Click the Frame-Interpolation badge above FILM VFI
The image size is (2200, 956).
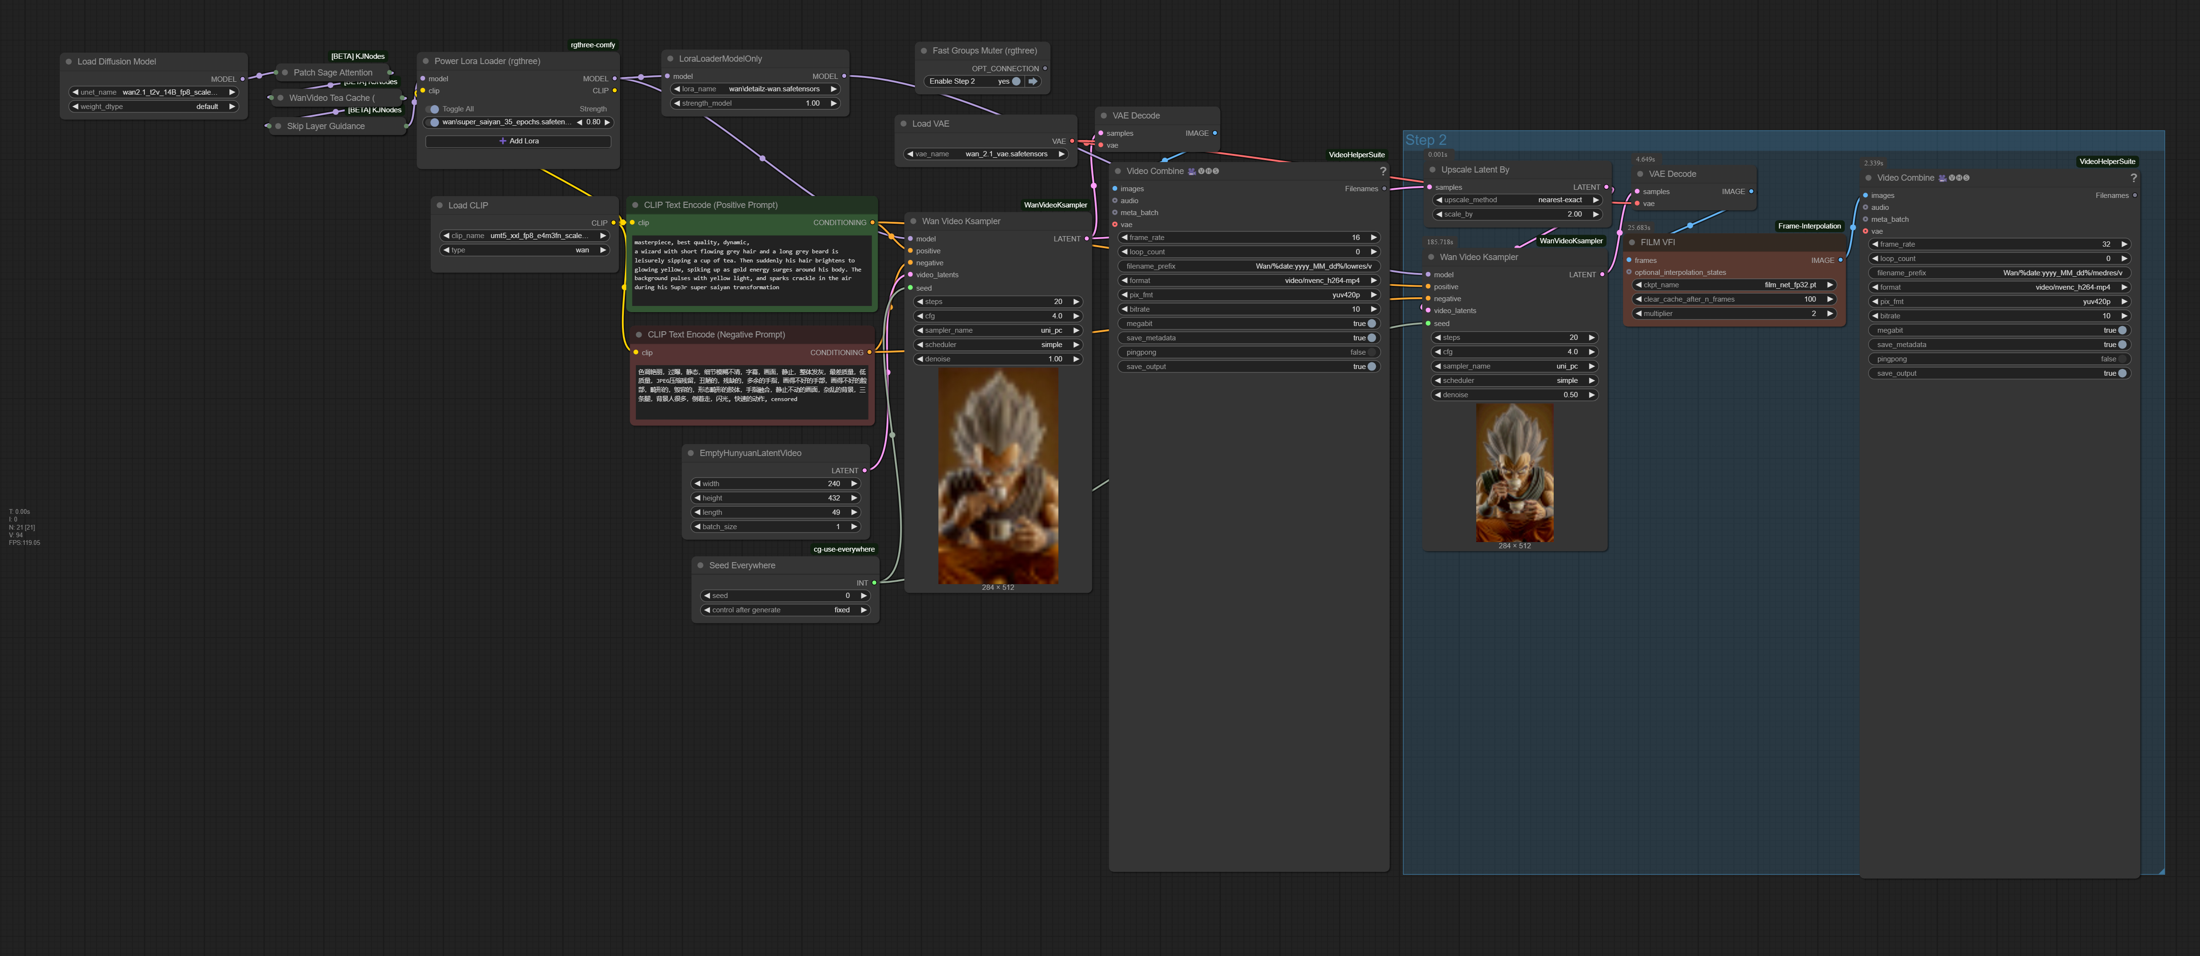(x=1809, y=227)
